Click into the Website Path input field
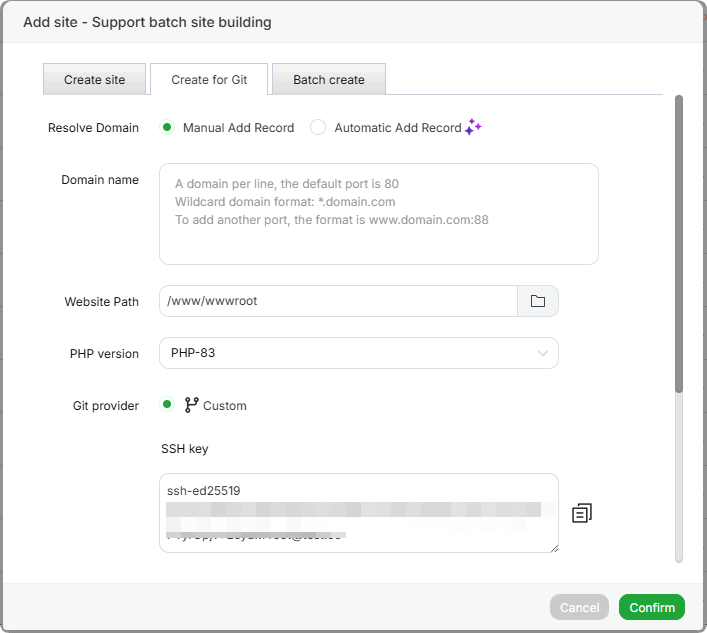 coord(338,301)
